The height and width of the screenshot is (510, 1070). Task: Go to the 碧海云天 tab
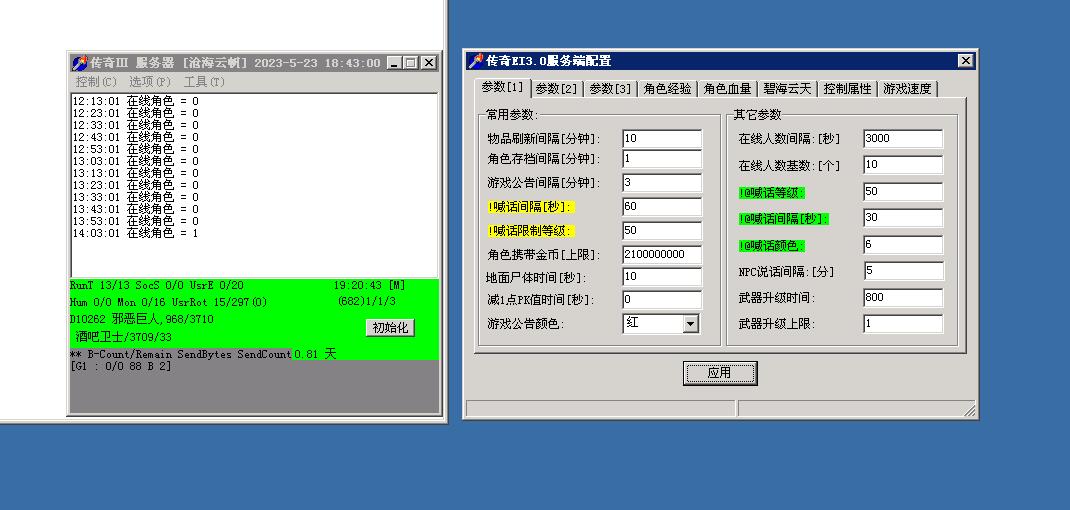pyautogui.click(x=787, y=89)
